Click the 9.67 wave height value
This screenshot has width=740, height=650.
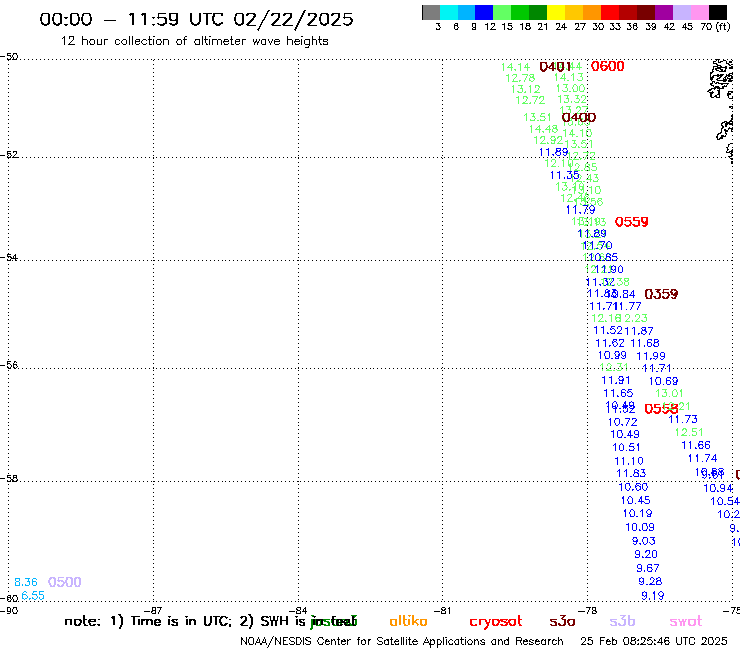pyautogui.click(x=648, y=568)
